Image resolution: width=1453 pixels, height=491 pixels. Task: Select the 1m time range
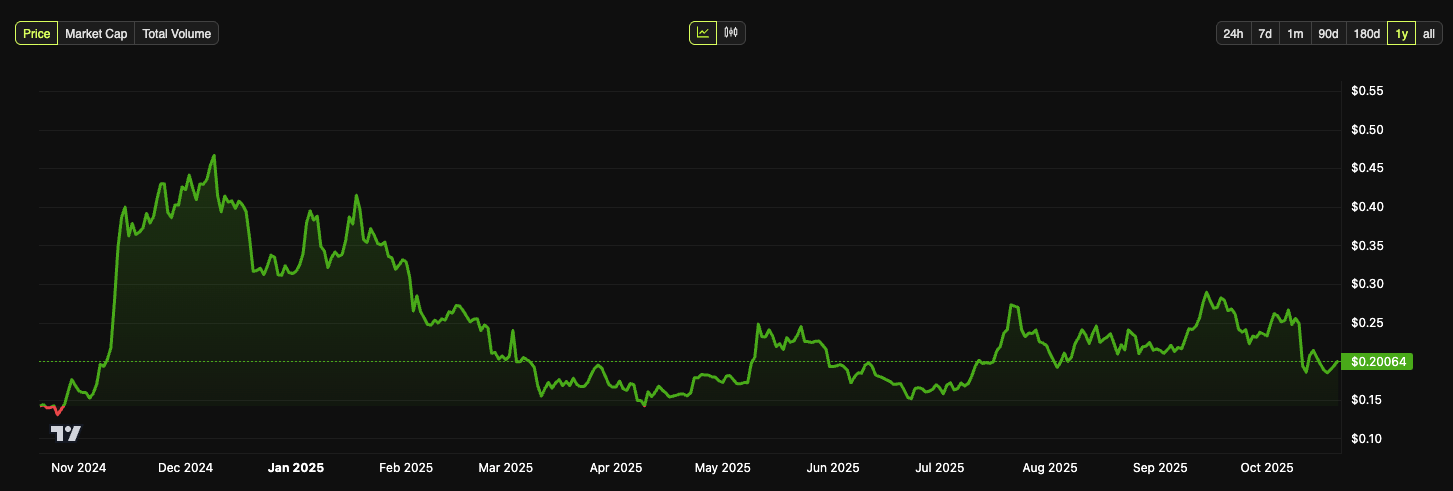[1295, 34]
